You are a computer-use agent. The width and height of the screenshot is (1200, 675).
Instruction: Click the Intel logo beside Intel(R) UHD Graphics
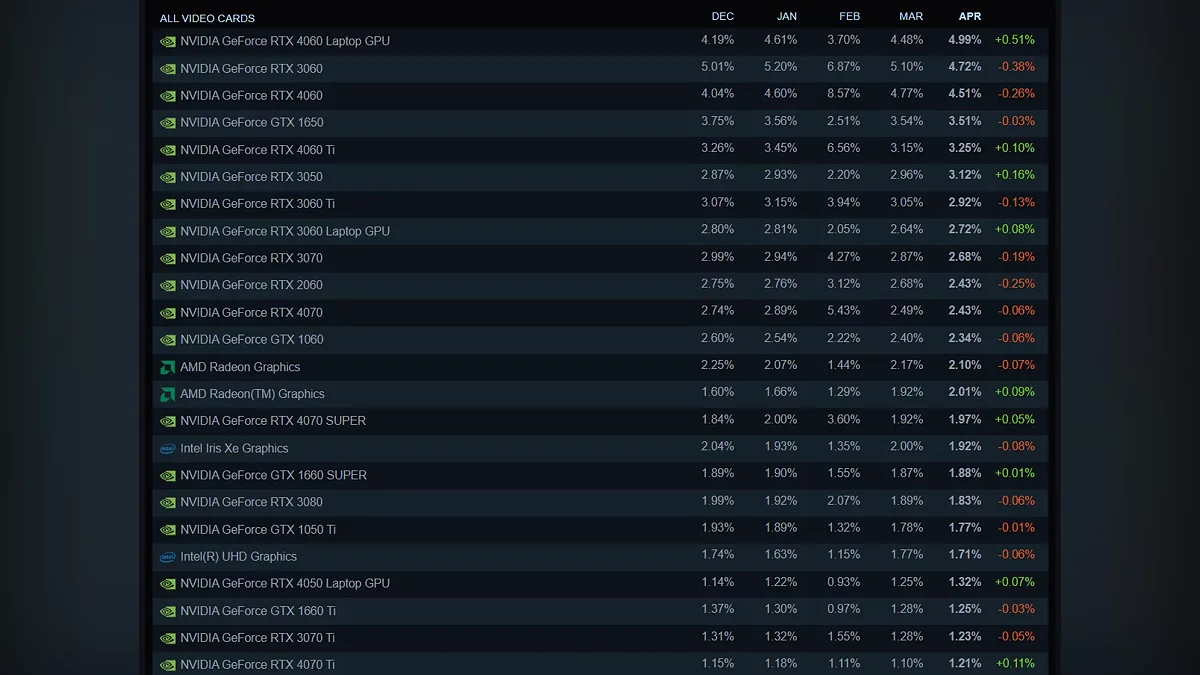coord(167,557)
